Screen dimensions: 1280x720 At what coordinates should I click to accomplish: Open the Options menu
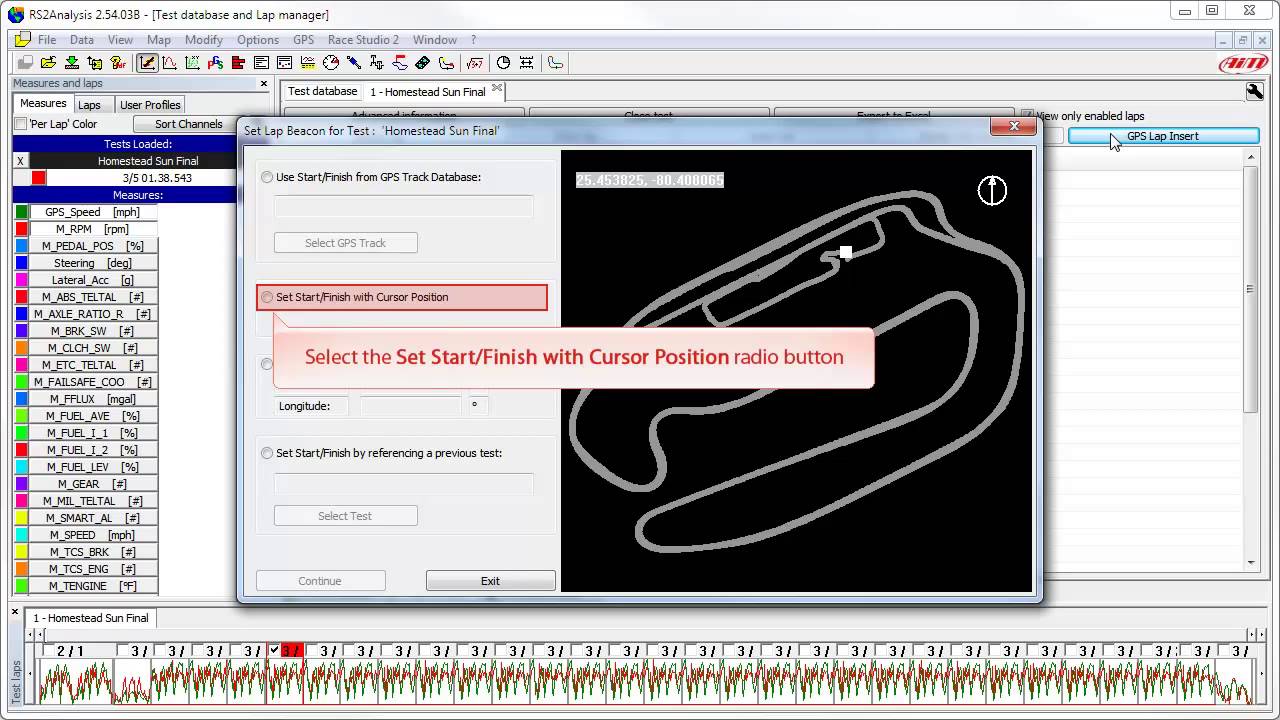coord(258,40)
